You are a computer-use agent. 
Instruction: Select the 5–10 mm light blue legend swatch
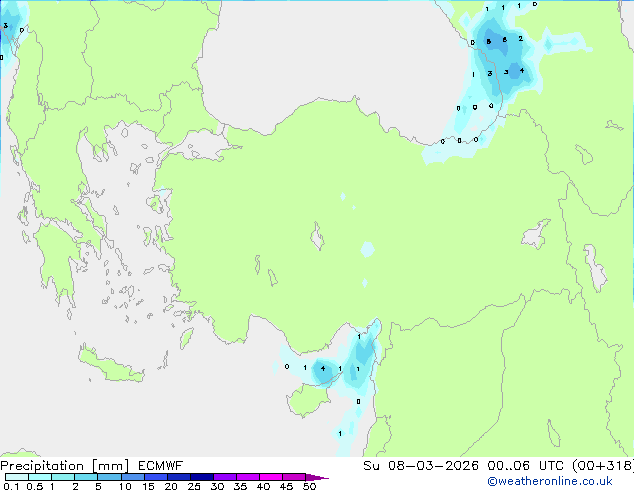tap(109, 477)
